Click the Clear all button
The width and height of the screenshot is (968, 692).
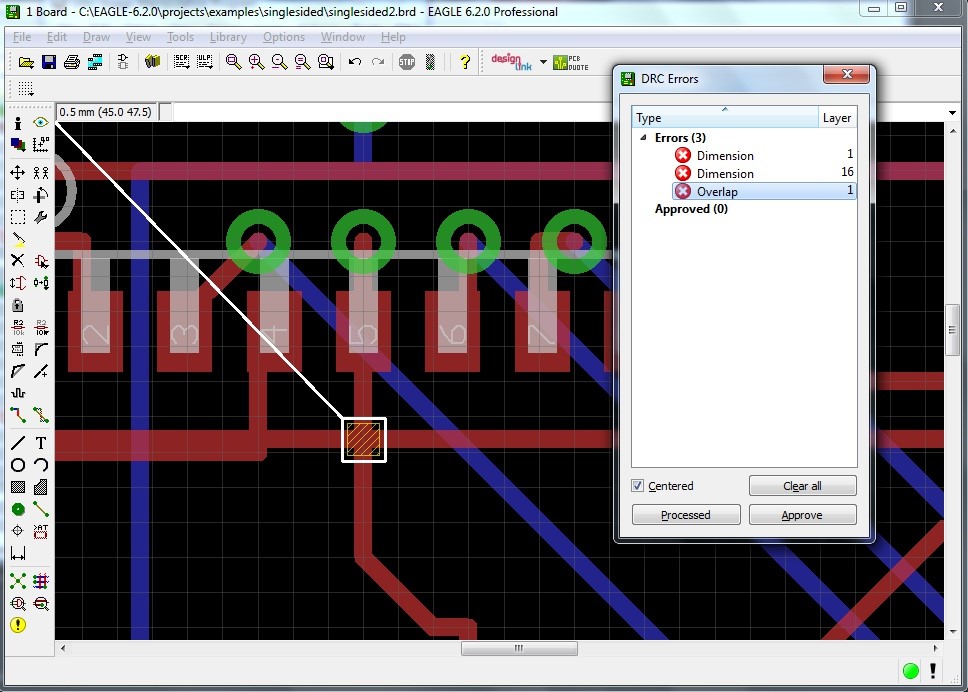coord(802,486)
